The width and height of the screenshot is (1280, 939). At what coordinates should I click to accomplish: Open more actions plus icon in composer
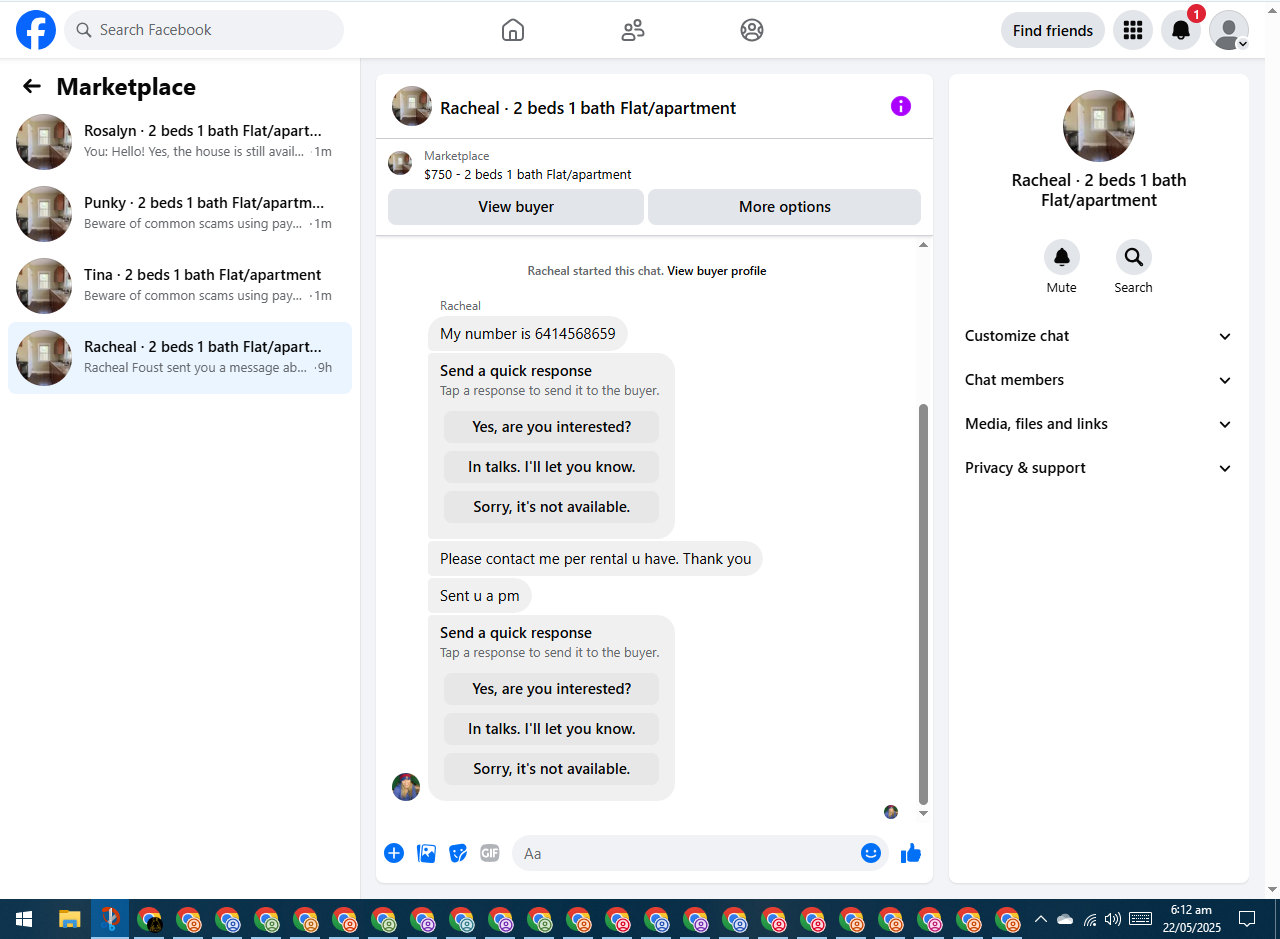point(394,853)
